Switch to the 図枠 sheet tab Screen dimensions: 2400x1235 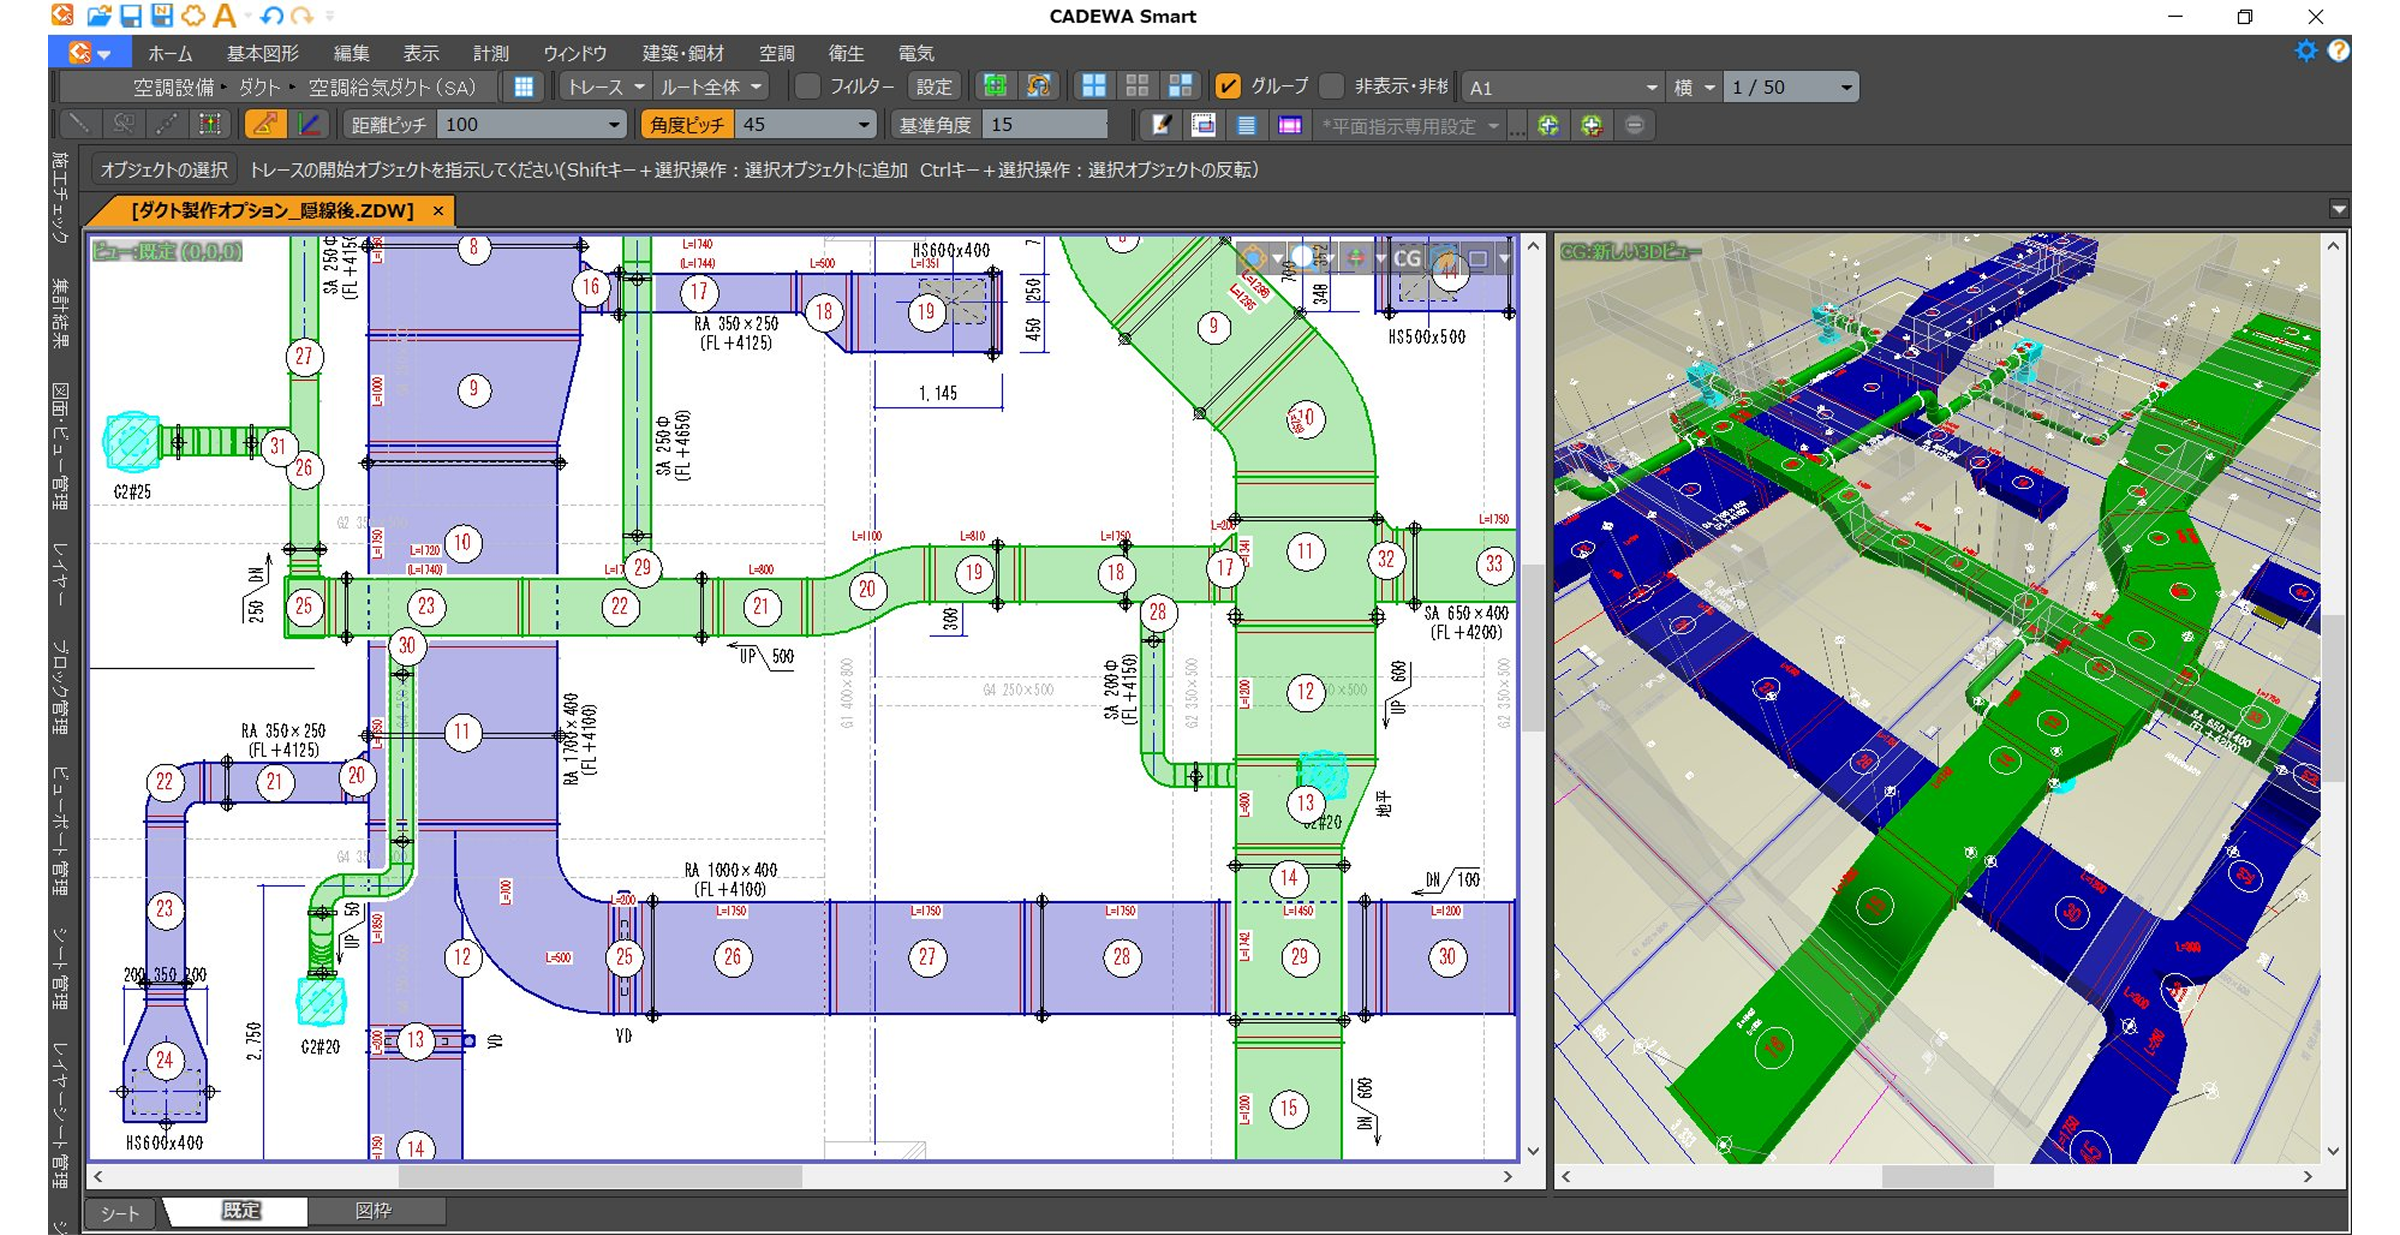[374, 1211]
